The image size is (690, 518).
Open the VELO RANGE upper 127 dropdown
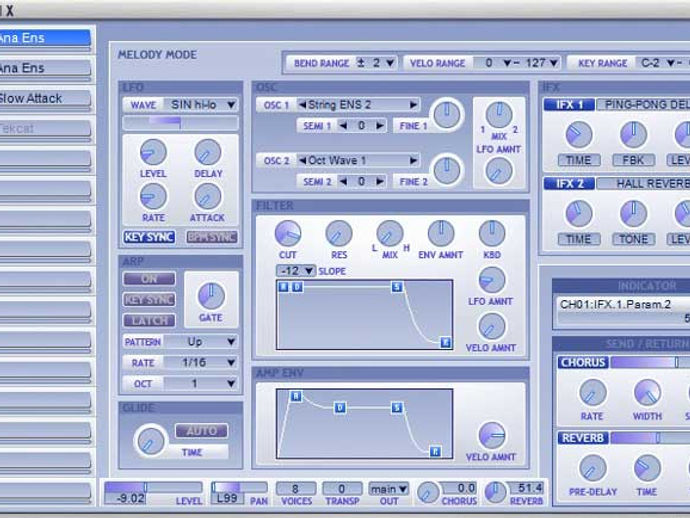pyautogui.click(x=542, y=63)
